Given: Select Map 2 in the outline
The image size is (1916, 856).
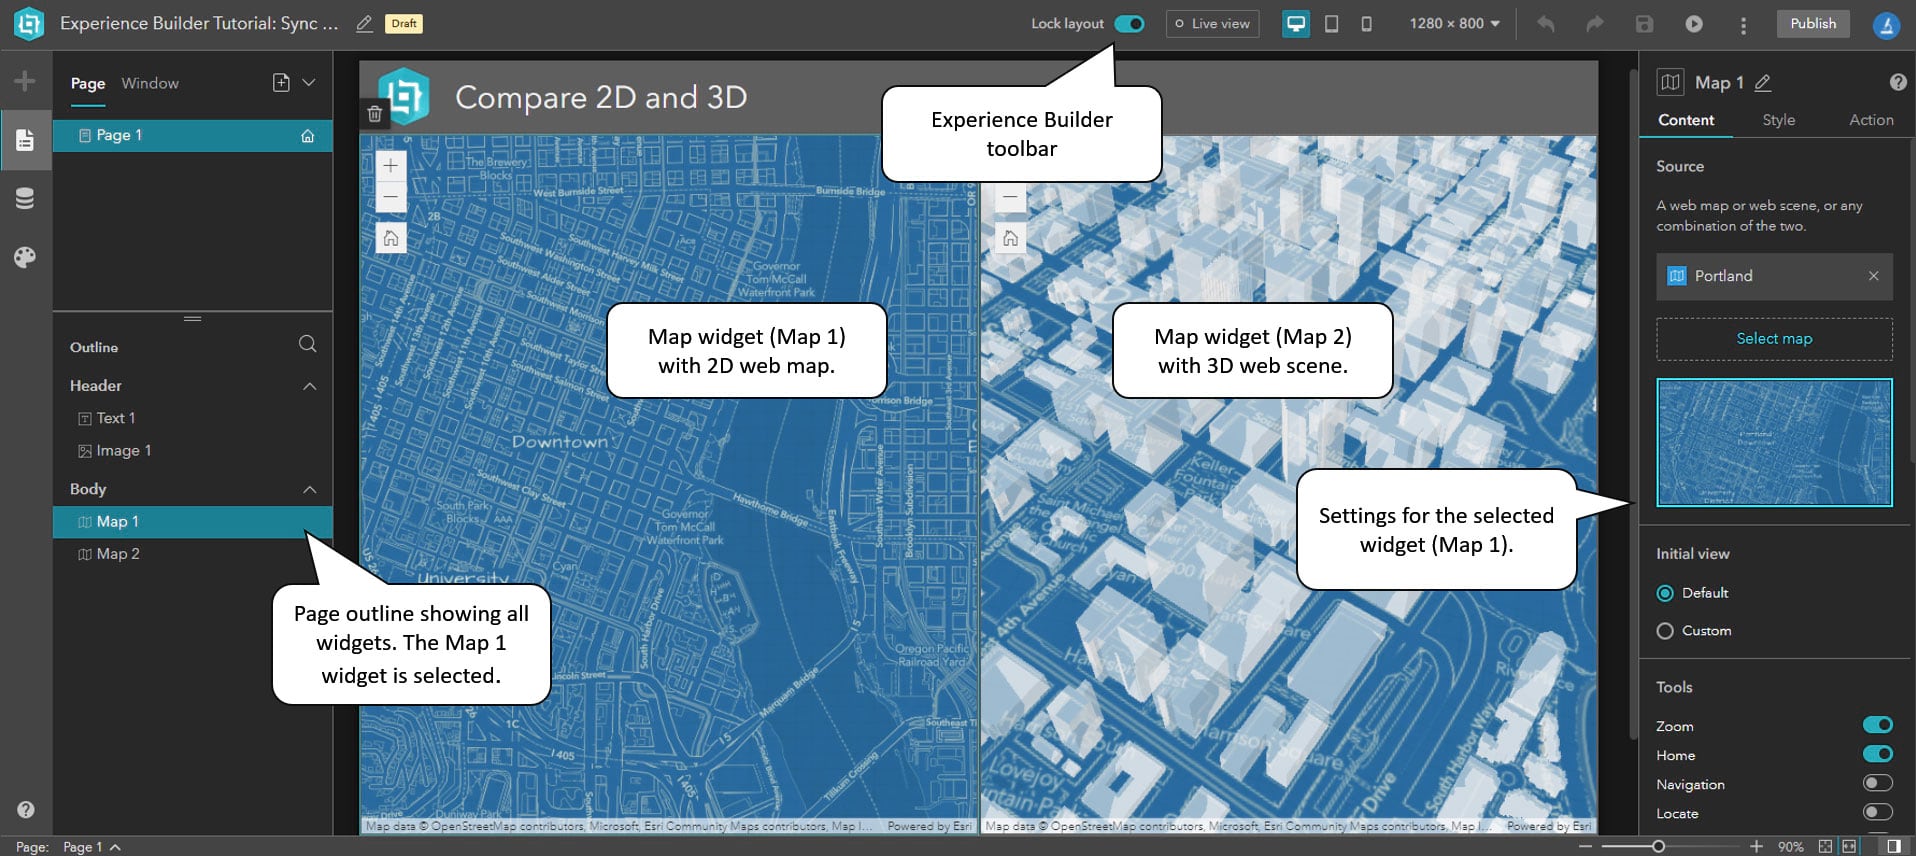Looking at the screenshot, I should (192, 554).
